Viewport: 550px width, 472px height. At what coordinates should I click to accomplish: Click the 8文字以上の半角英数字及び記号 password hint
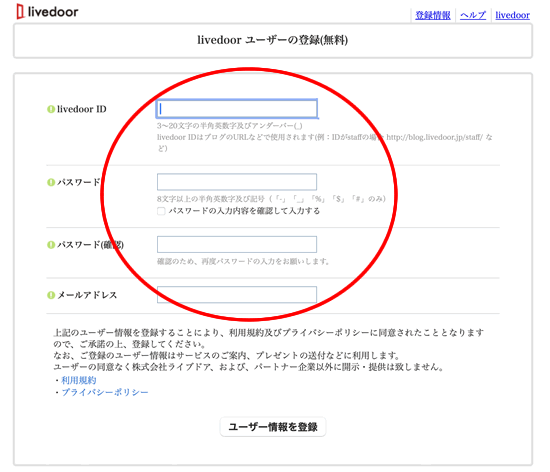tap(271, 199)
